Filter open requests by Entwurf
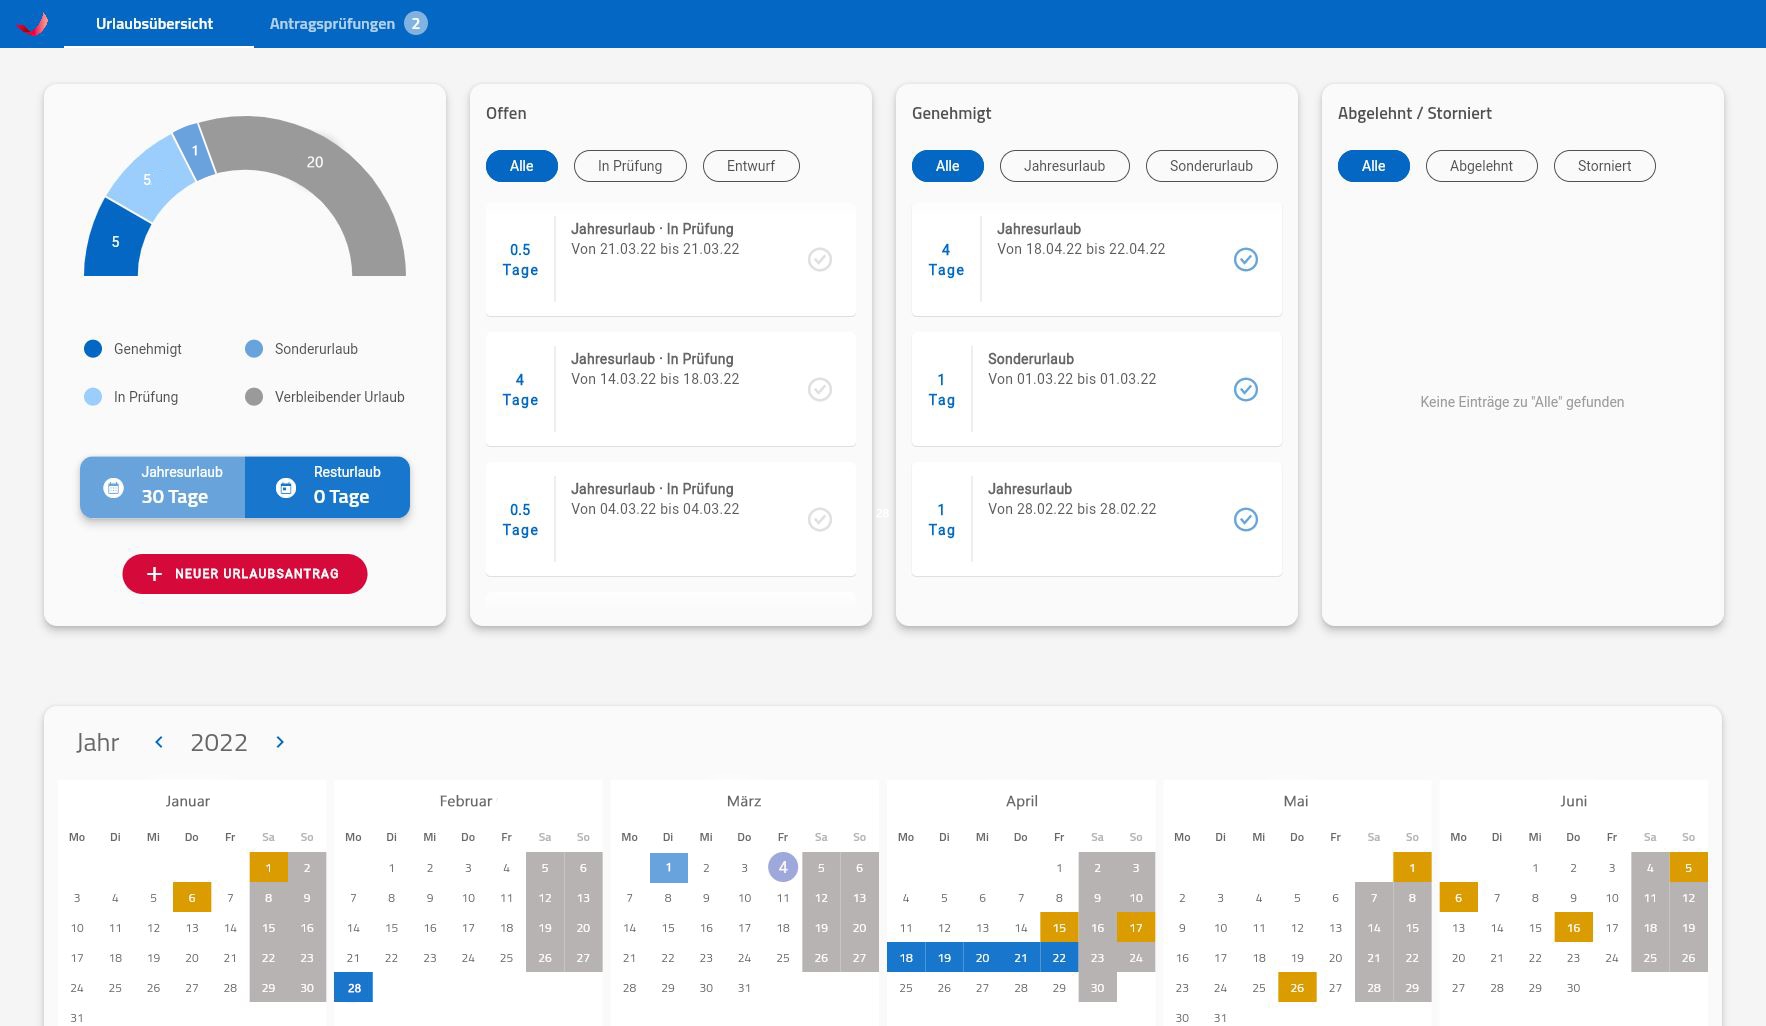Screen dimensions: 1766x1026 coord(750,166)
